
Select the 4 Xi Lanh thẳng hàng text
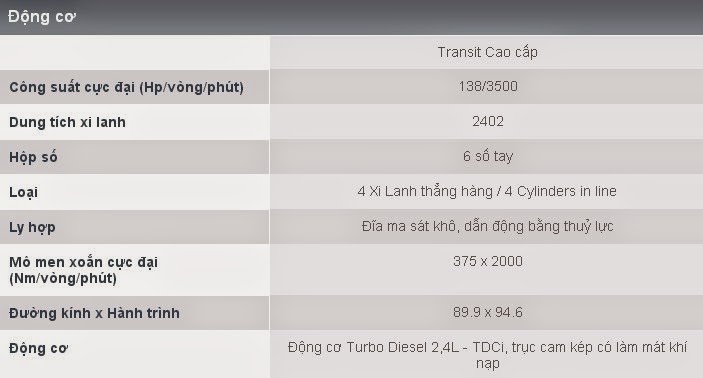coord(425,191)
